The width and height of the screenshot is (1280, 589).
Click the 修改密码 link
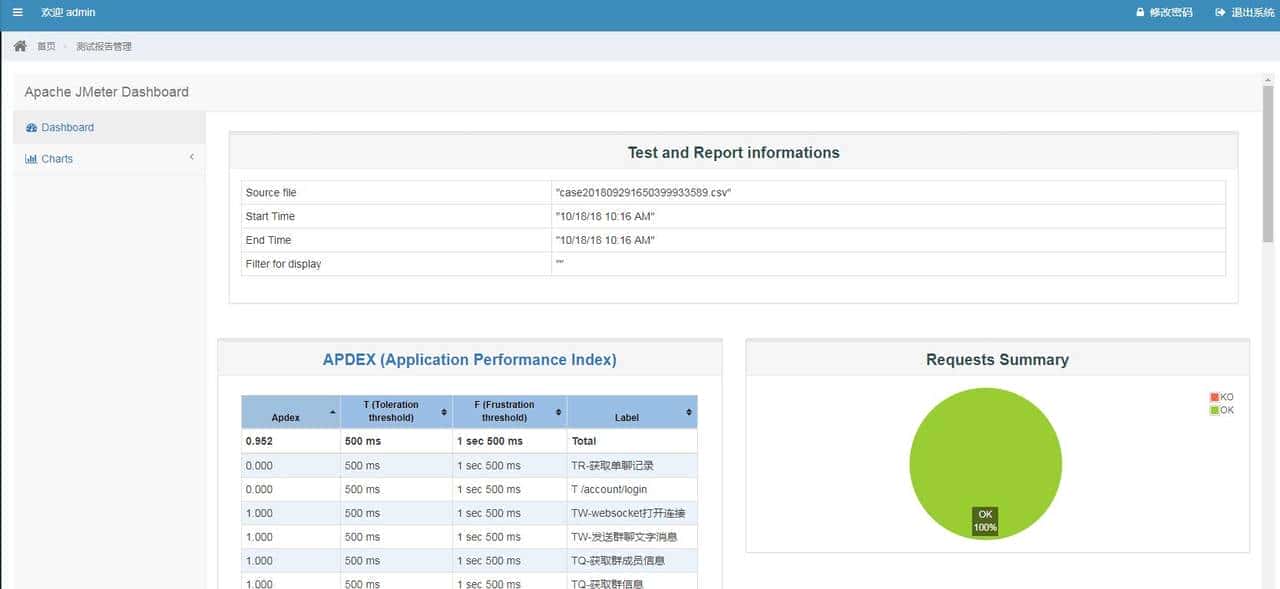[x=1171, y=13]
